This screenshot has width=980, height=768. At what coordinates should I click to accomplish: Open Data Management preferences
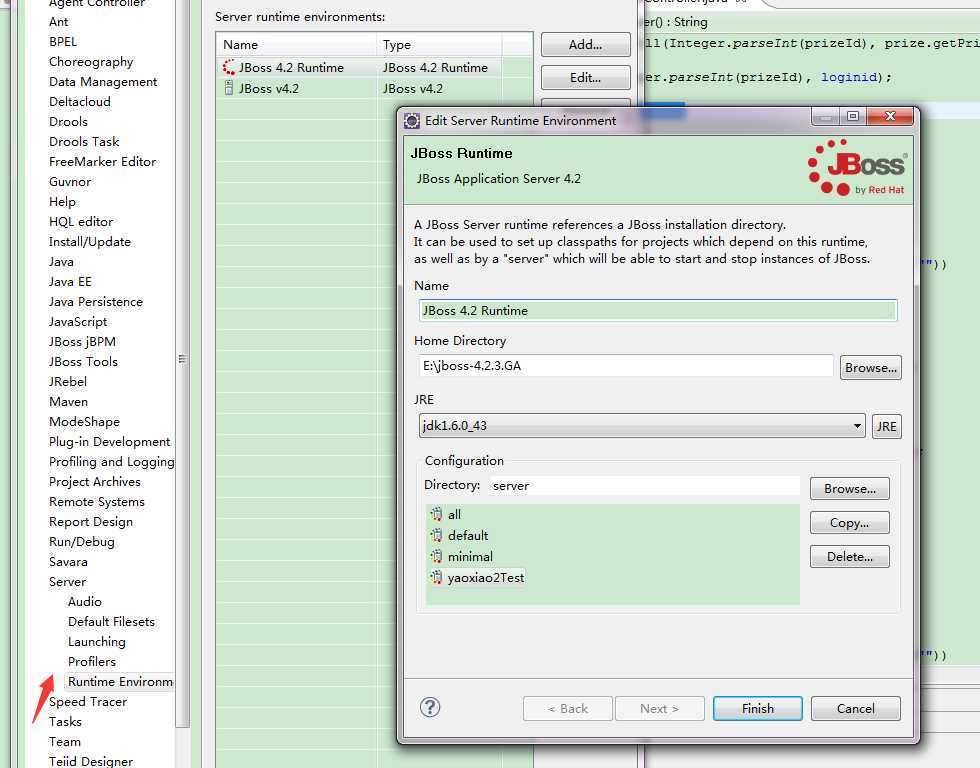[103, 81]
